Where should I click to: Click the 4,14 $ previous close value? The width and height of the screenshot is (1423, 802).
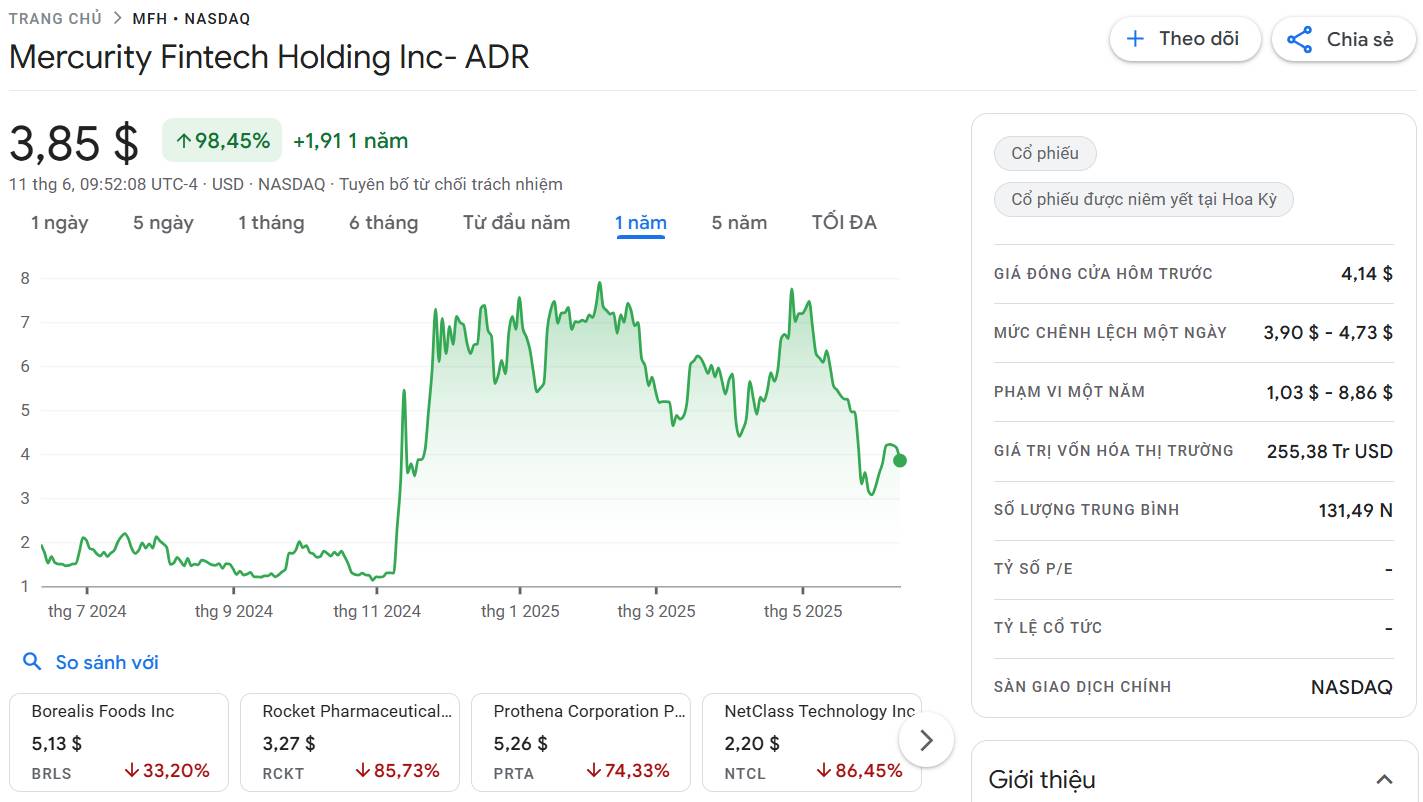(x=1367, y=274)
